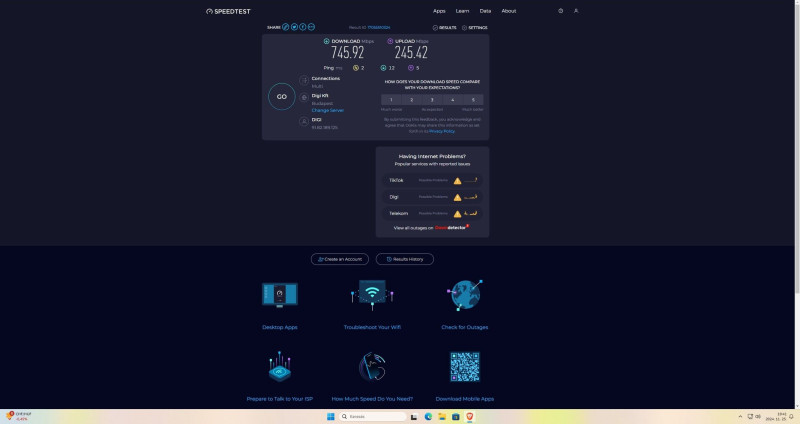
Task: Follow the Change Server link
Action: (328, 110)
